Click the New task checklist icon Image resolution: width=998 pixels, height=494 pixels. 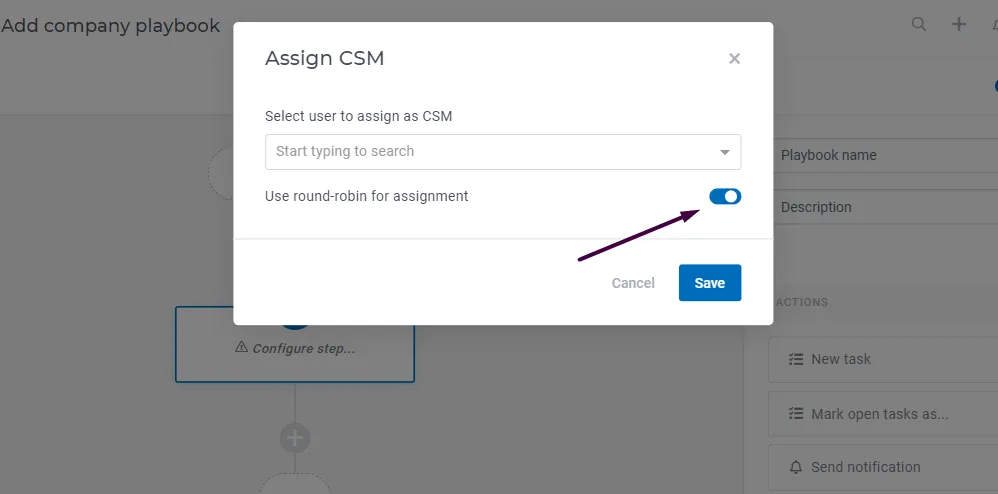(796, 359)
